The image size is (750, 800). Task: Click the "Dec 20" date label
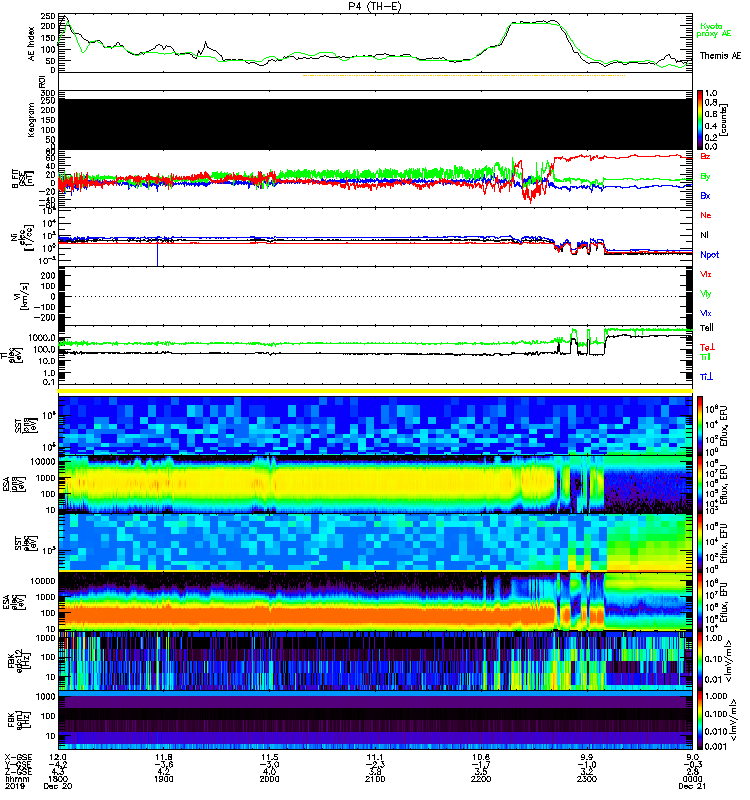click(58, 786)
